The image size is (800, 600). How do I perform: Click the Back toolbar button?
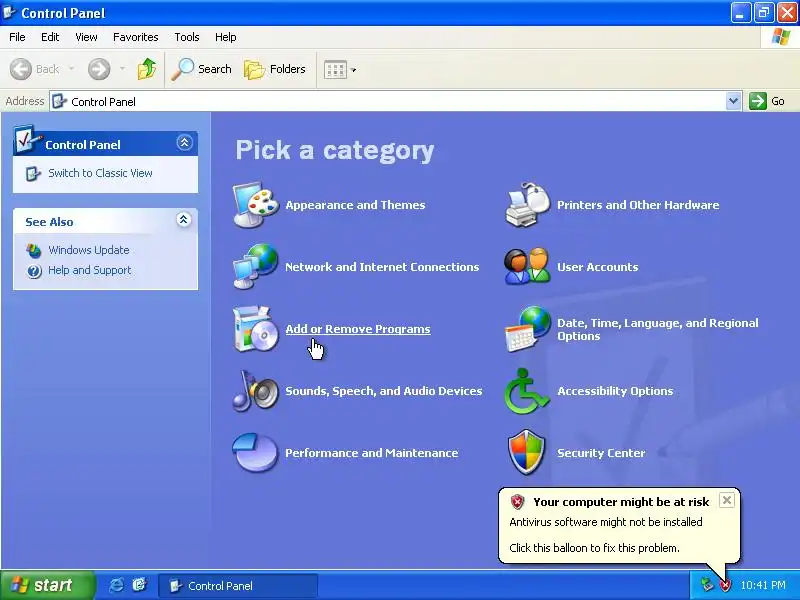35,69
